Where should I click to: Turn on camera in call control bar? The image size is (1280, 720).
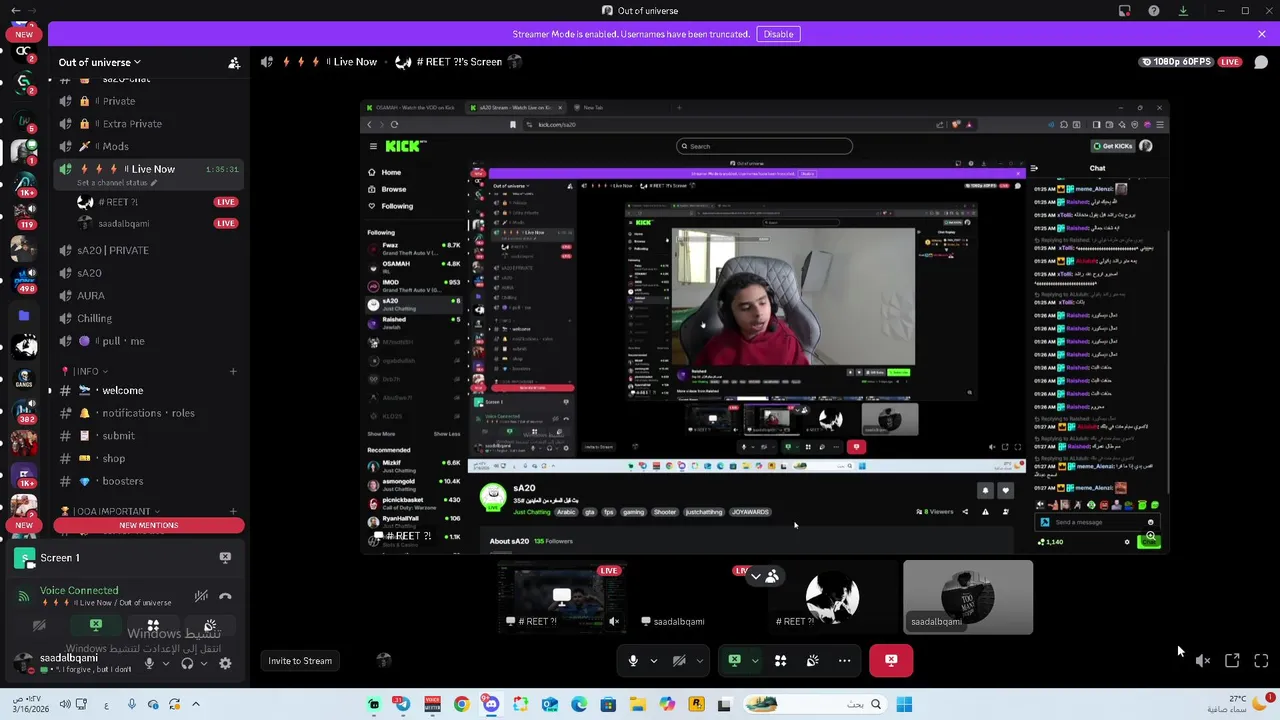(679, 660)
